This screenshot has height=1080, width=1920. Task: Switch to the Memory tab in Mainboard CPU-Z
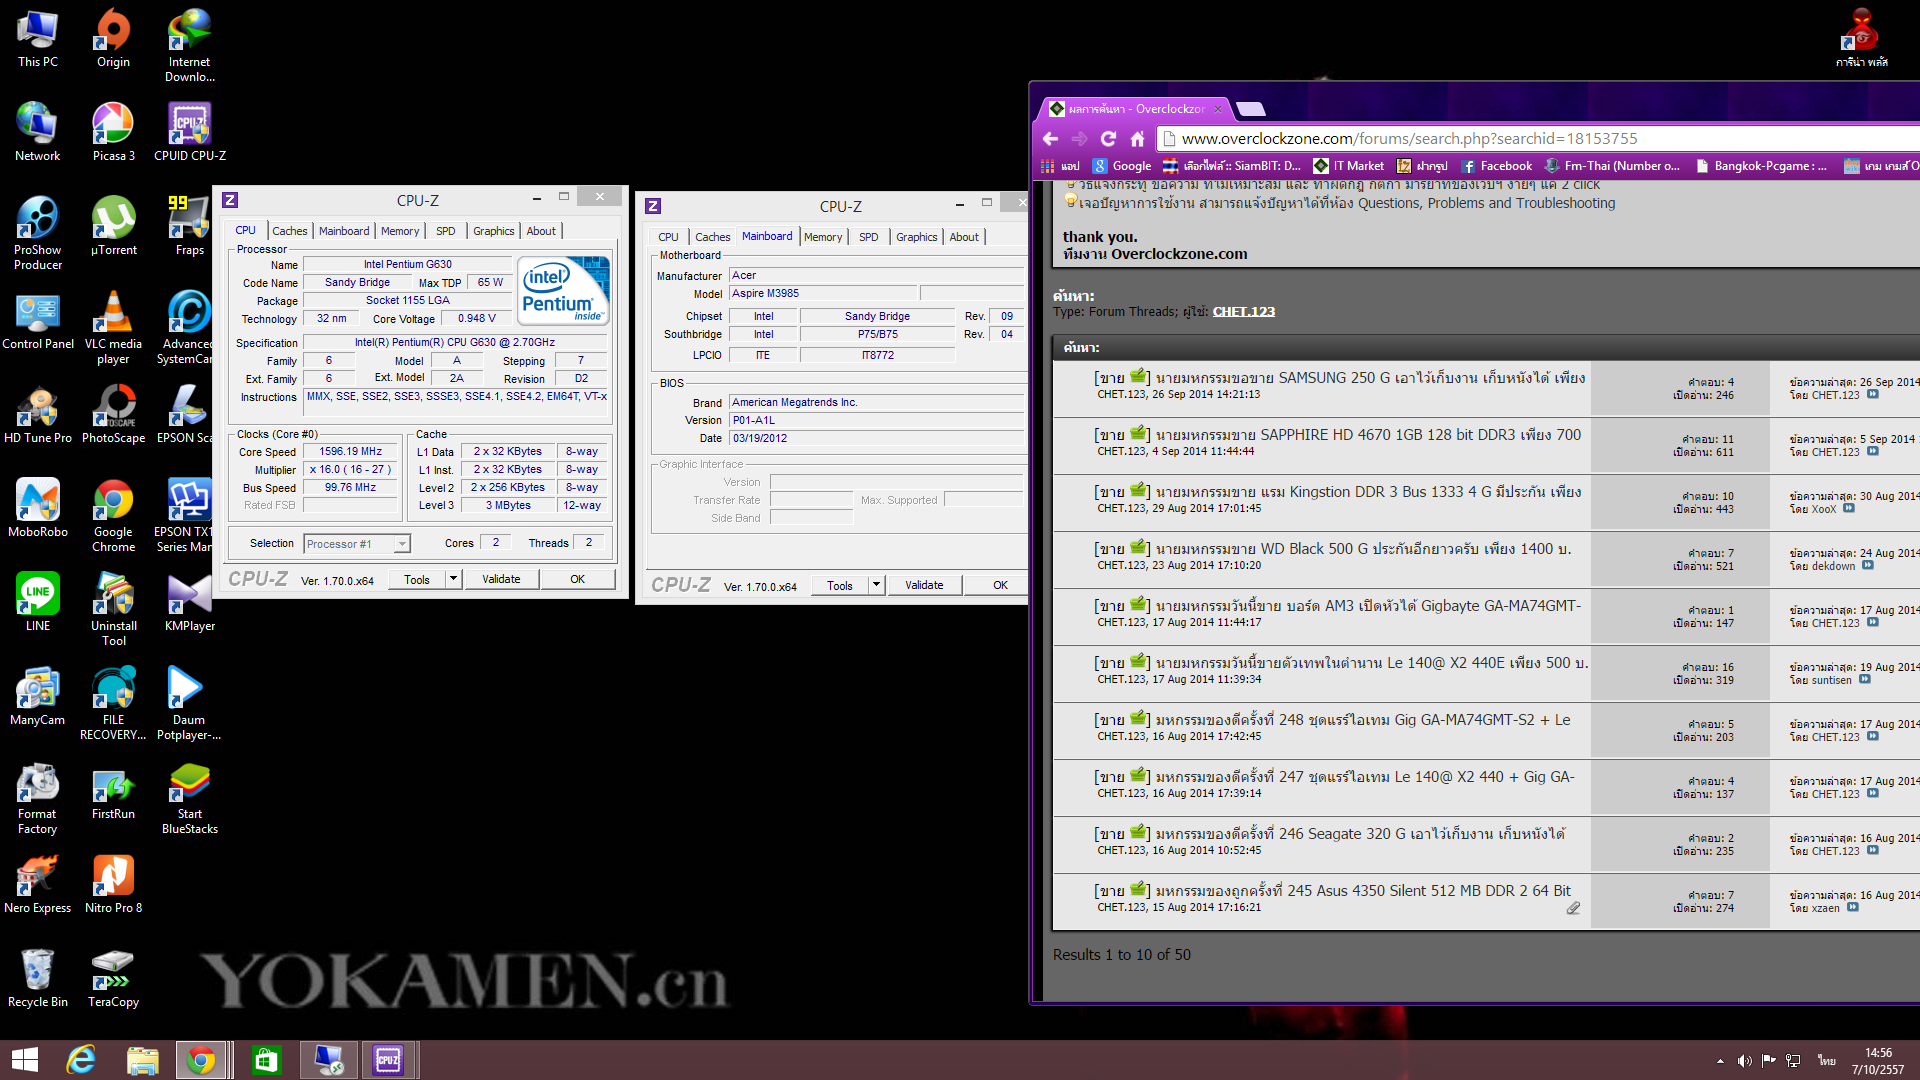(x=822, y=237)
